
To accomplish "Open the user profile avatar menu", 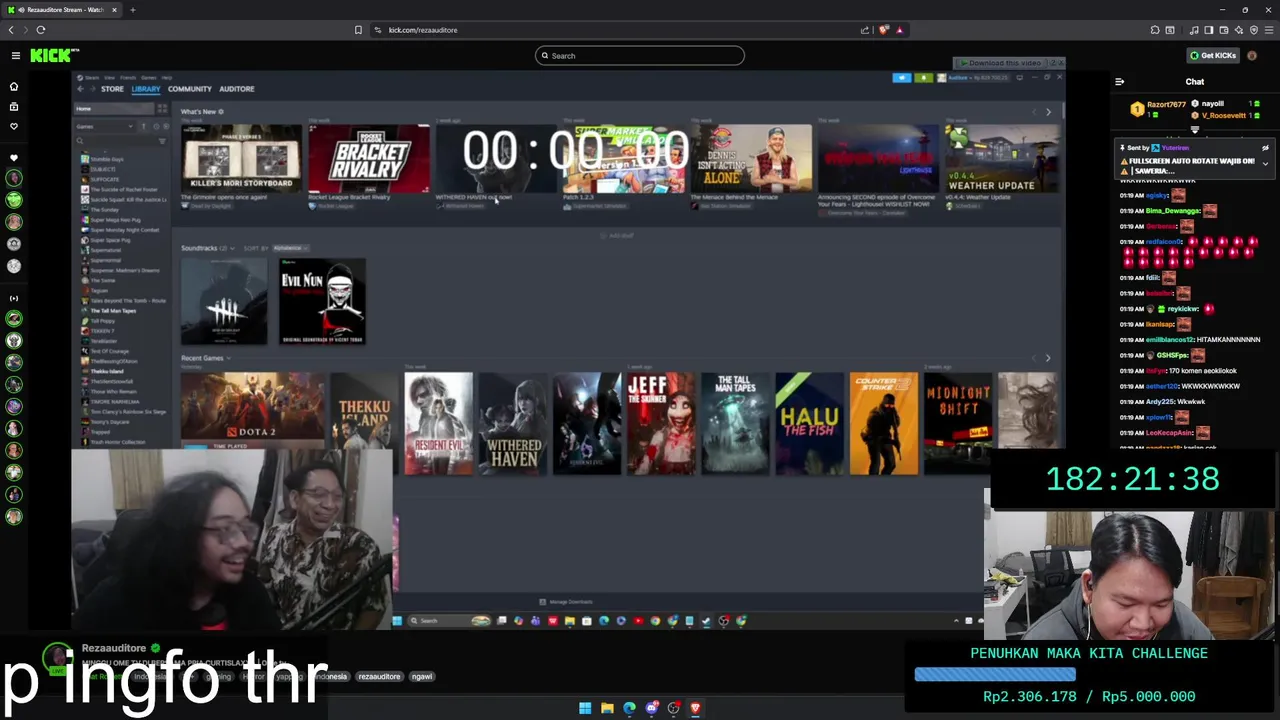I will 1252,55.
